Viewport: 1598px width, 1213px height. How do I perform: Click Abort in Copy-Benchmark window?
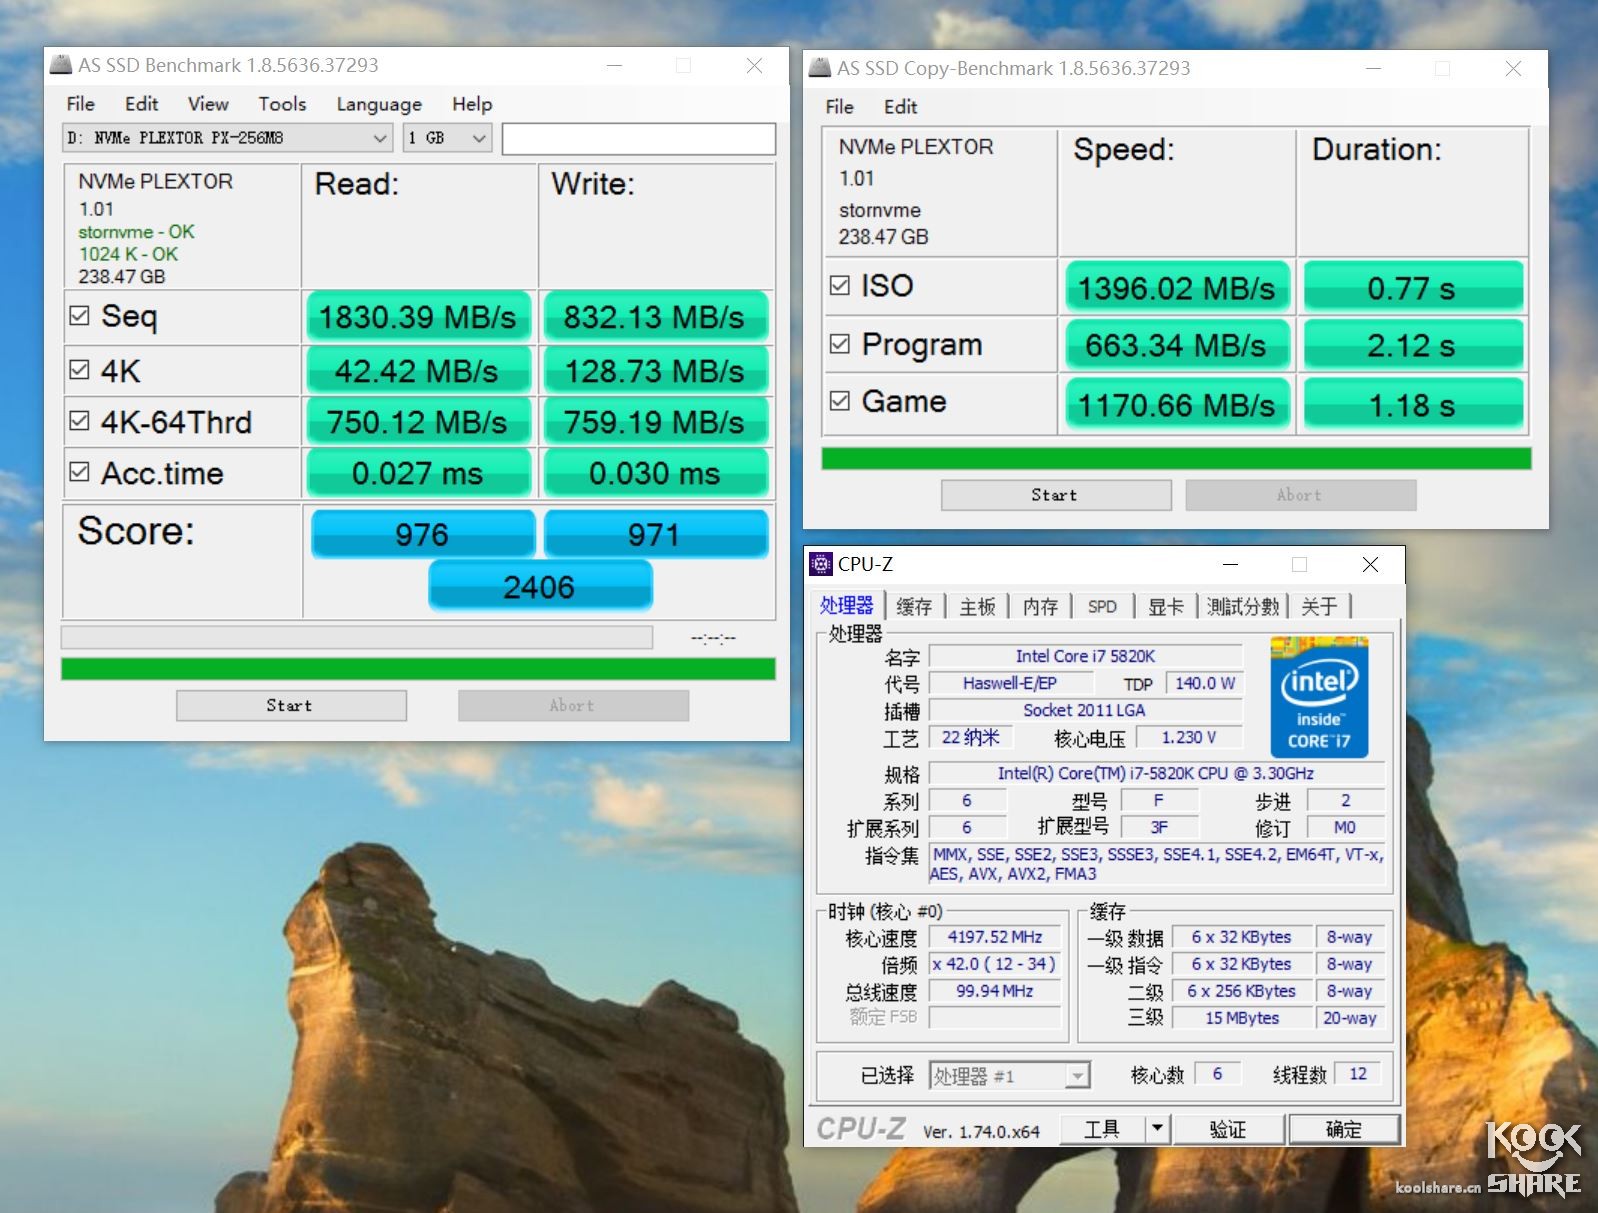1301,495
